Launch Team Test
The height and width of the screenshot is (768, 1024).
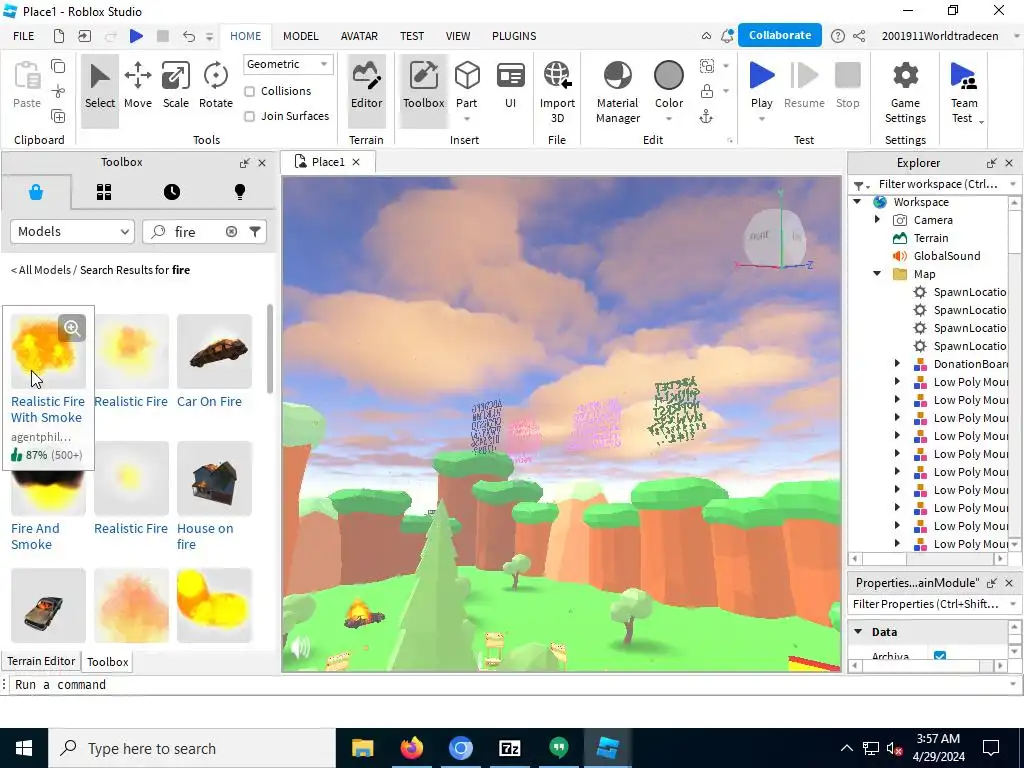click(x=964, y=91)
